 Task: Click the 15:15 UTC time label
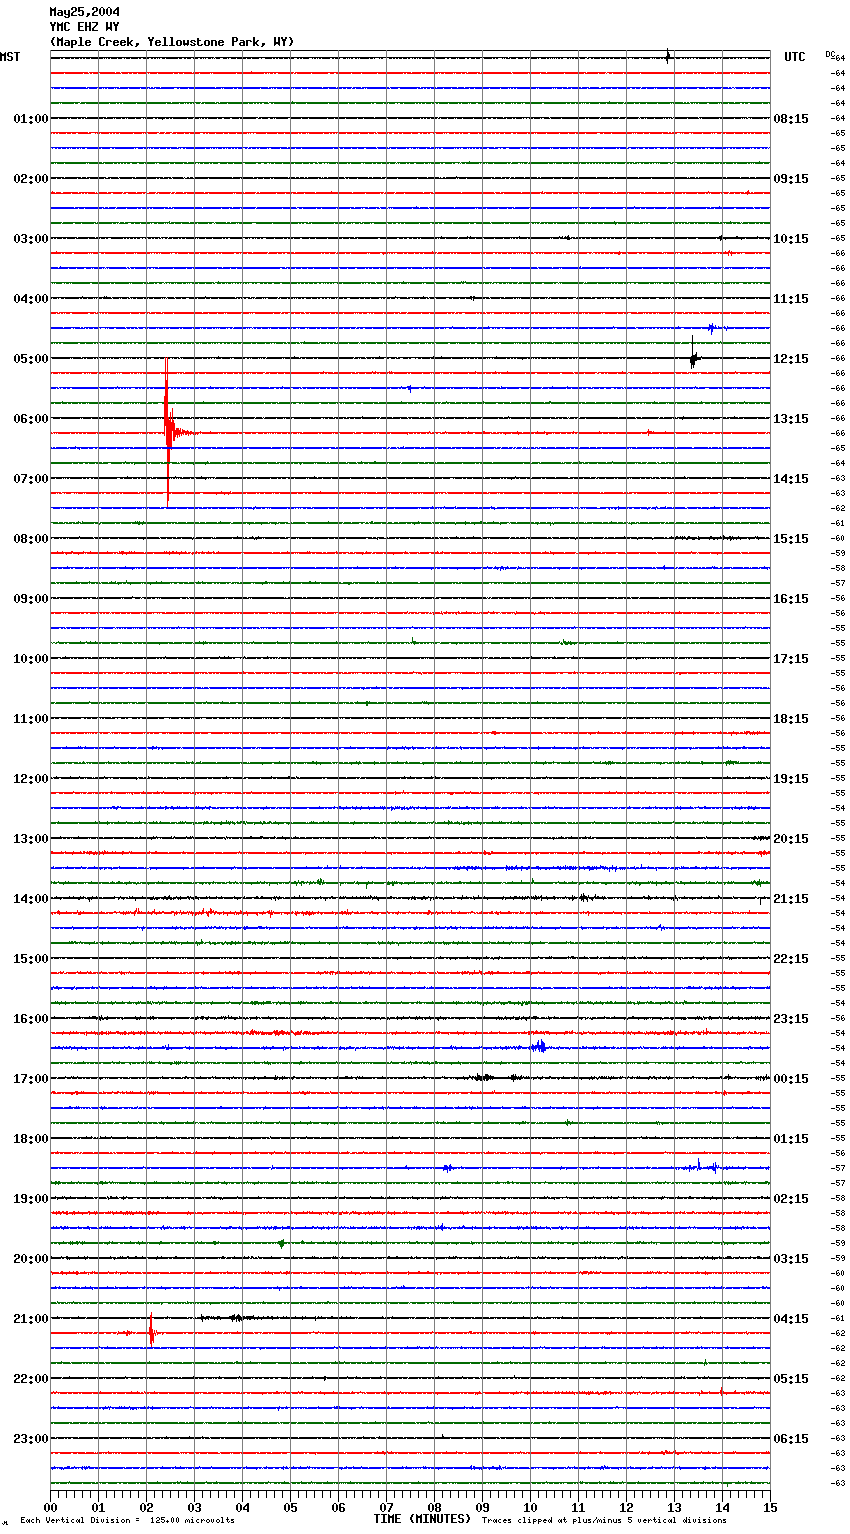click(x=791, y=539)
